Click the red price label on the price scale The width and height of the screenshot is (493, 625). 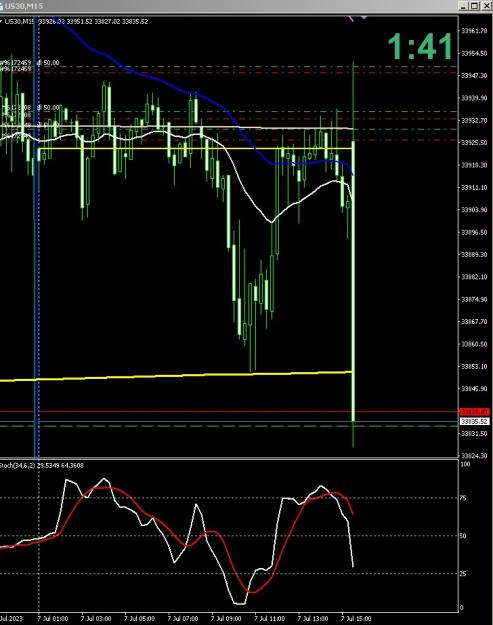pyautogui.click(x=474, y=412)
